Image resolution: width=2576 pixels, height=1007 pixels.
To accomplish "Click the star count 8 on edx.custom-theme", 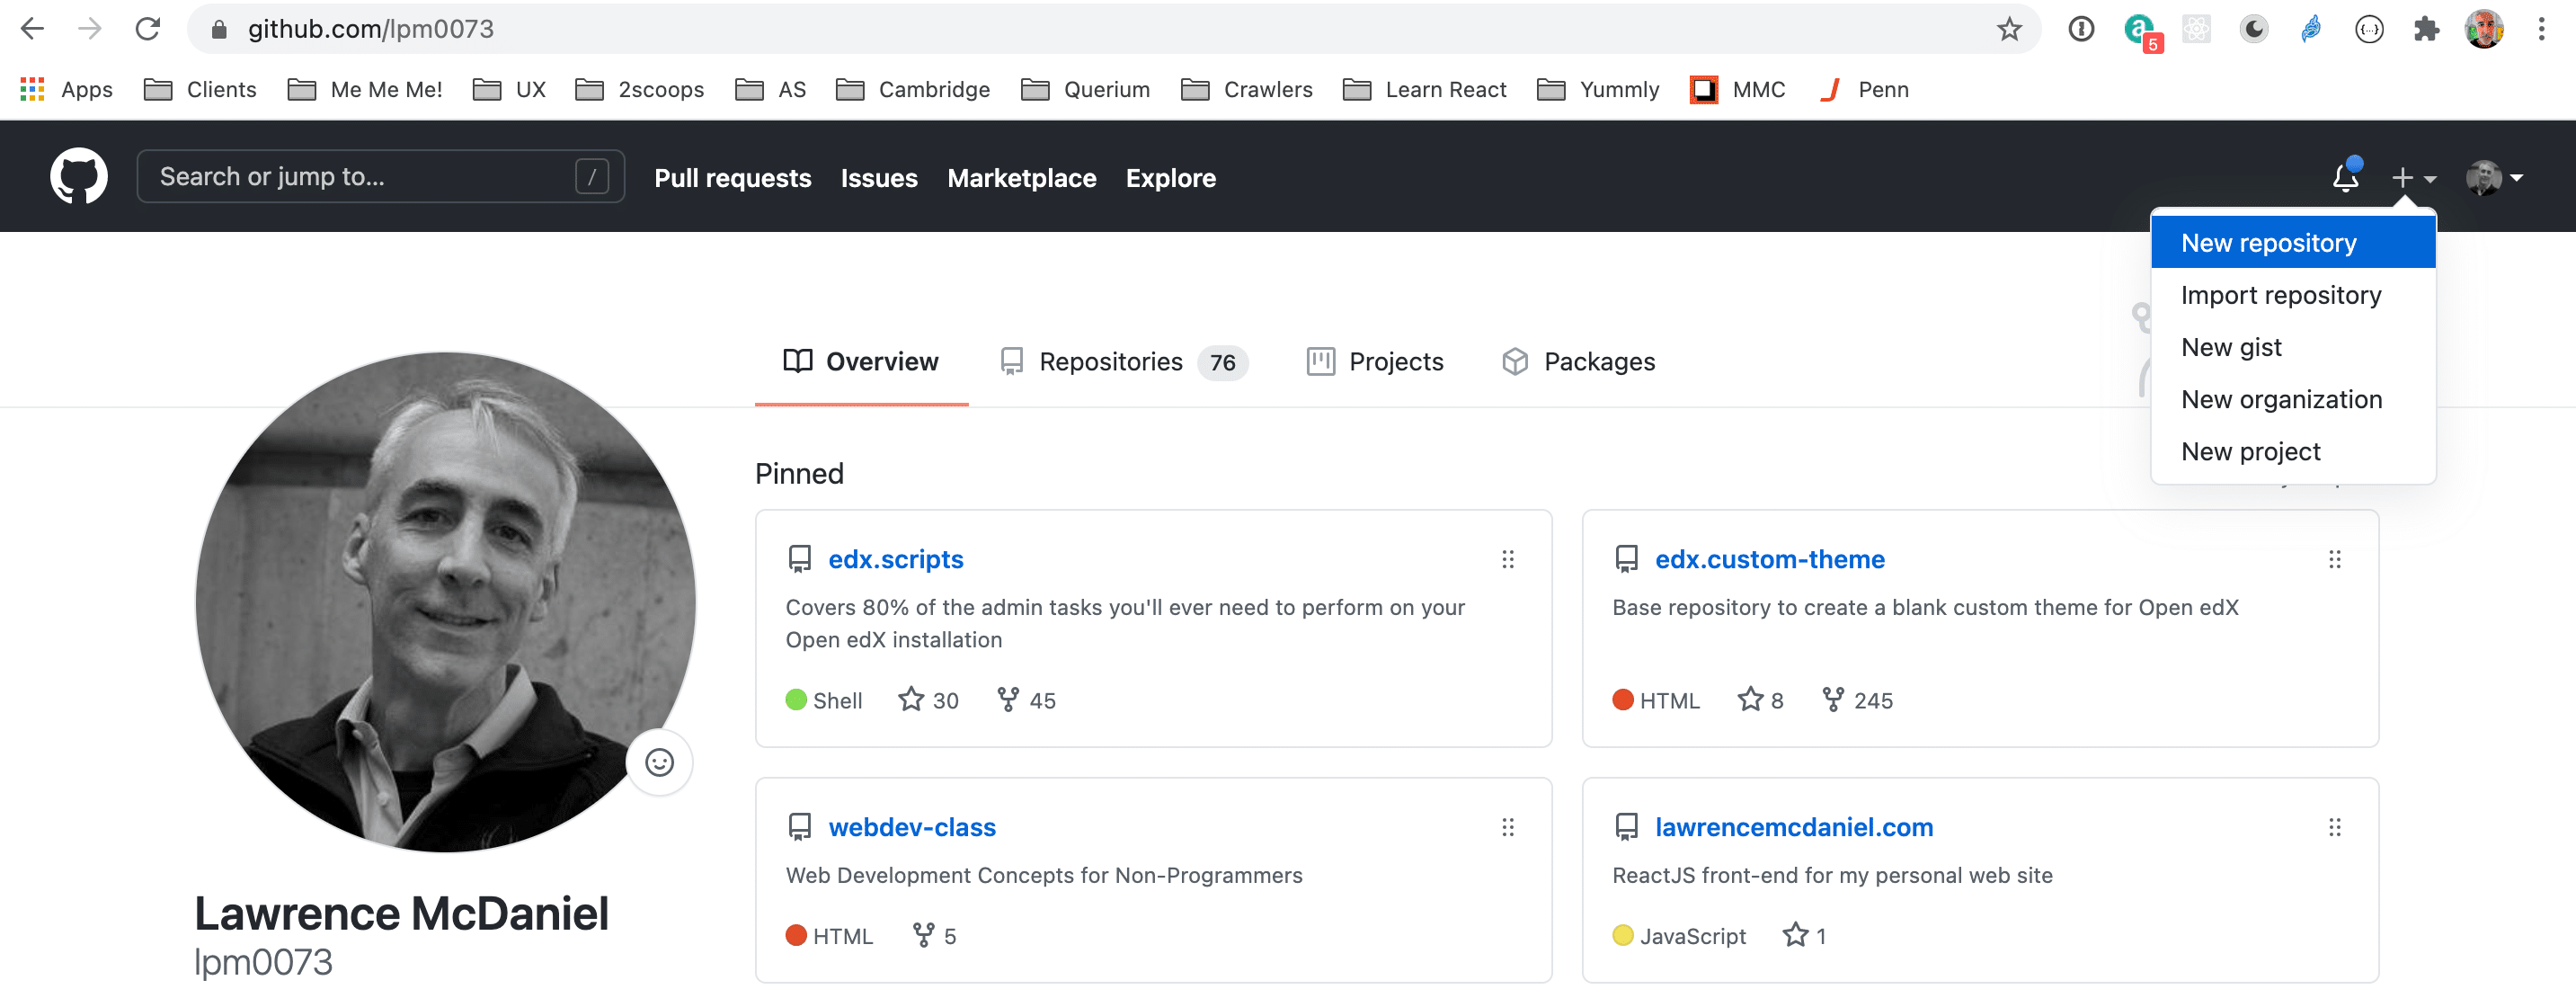I will [x=1760, y=700].
